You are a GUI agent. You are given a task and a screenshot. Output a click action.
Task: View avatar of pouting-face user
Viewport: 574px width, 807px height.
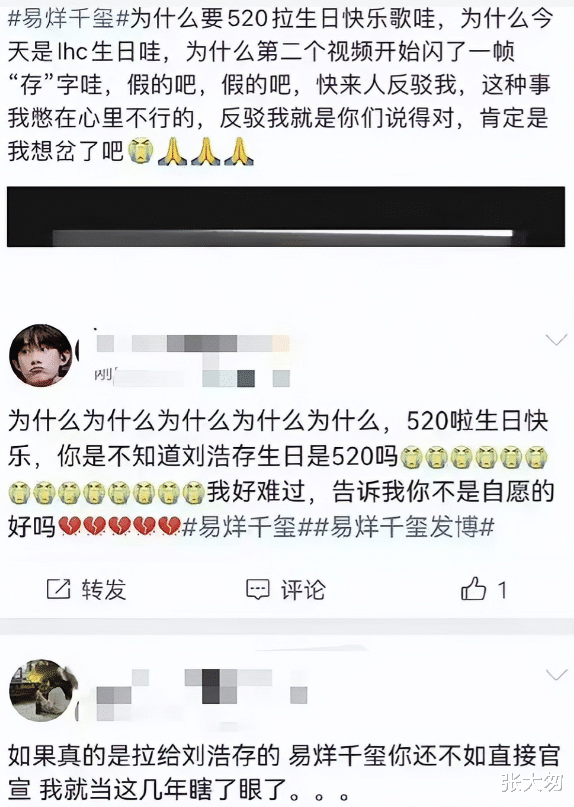[41, 355]
